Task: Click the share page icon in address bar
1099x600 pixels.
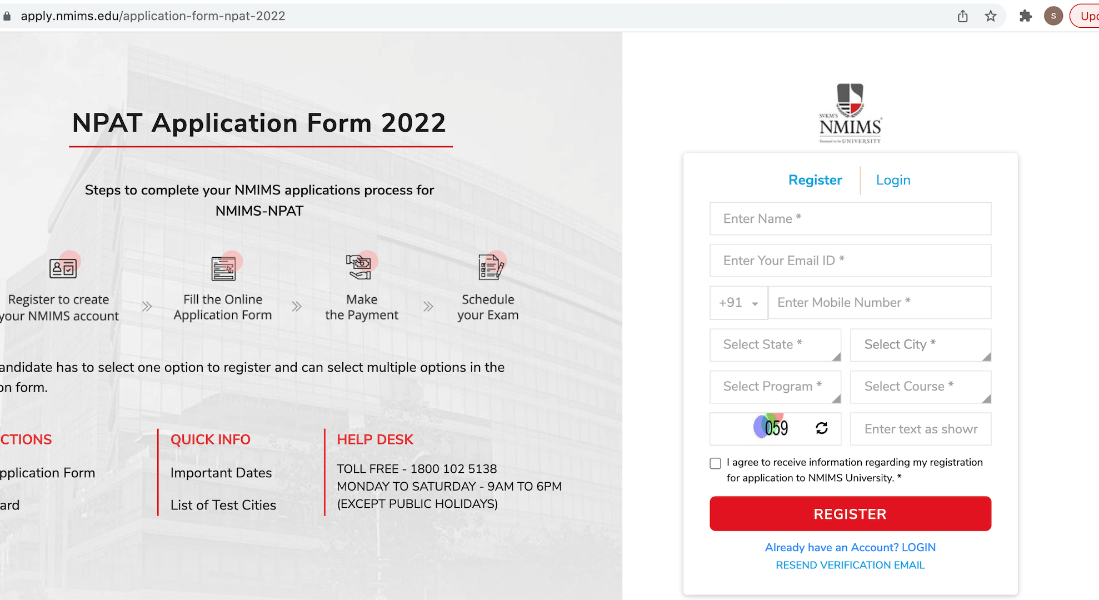Action: pyautogui.click(x=963, y=16)
